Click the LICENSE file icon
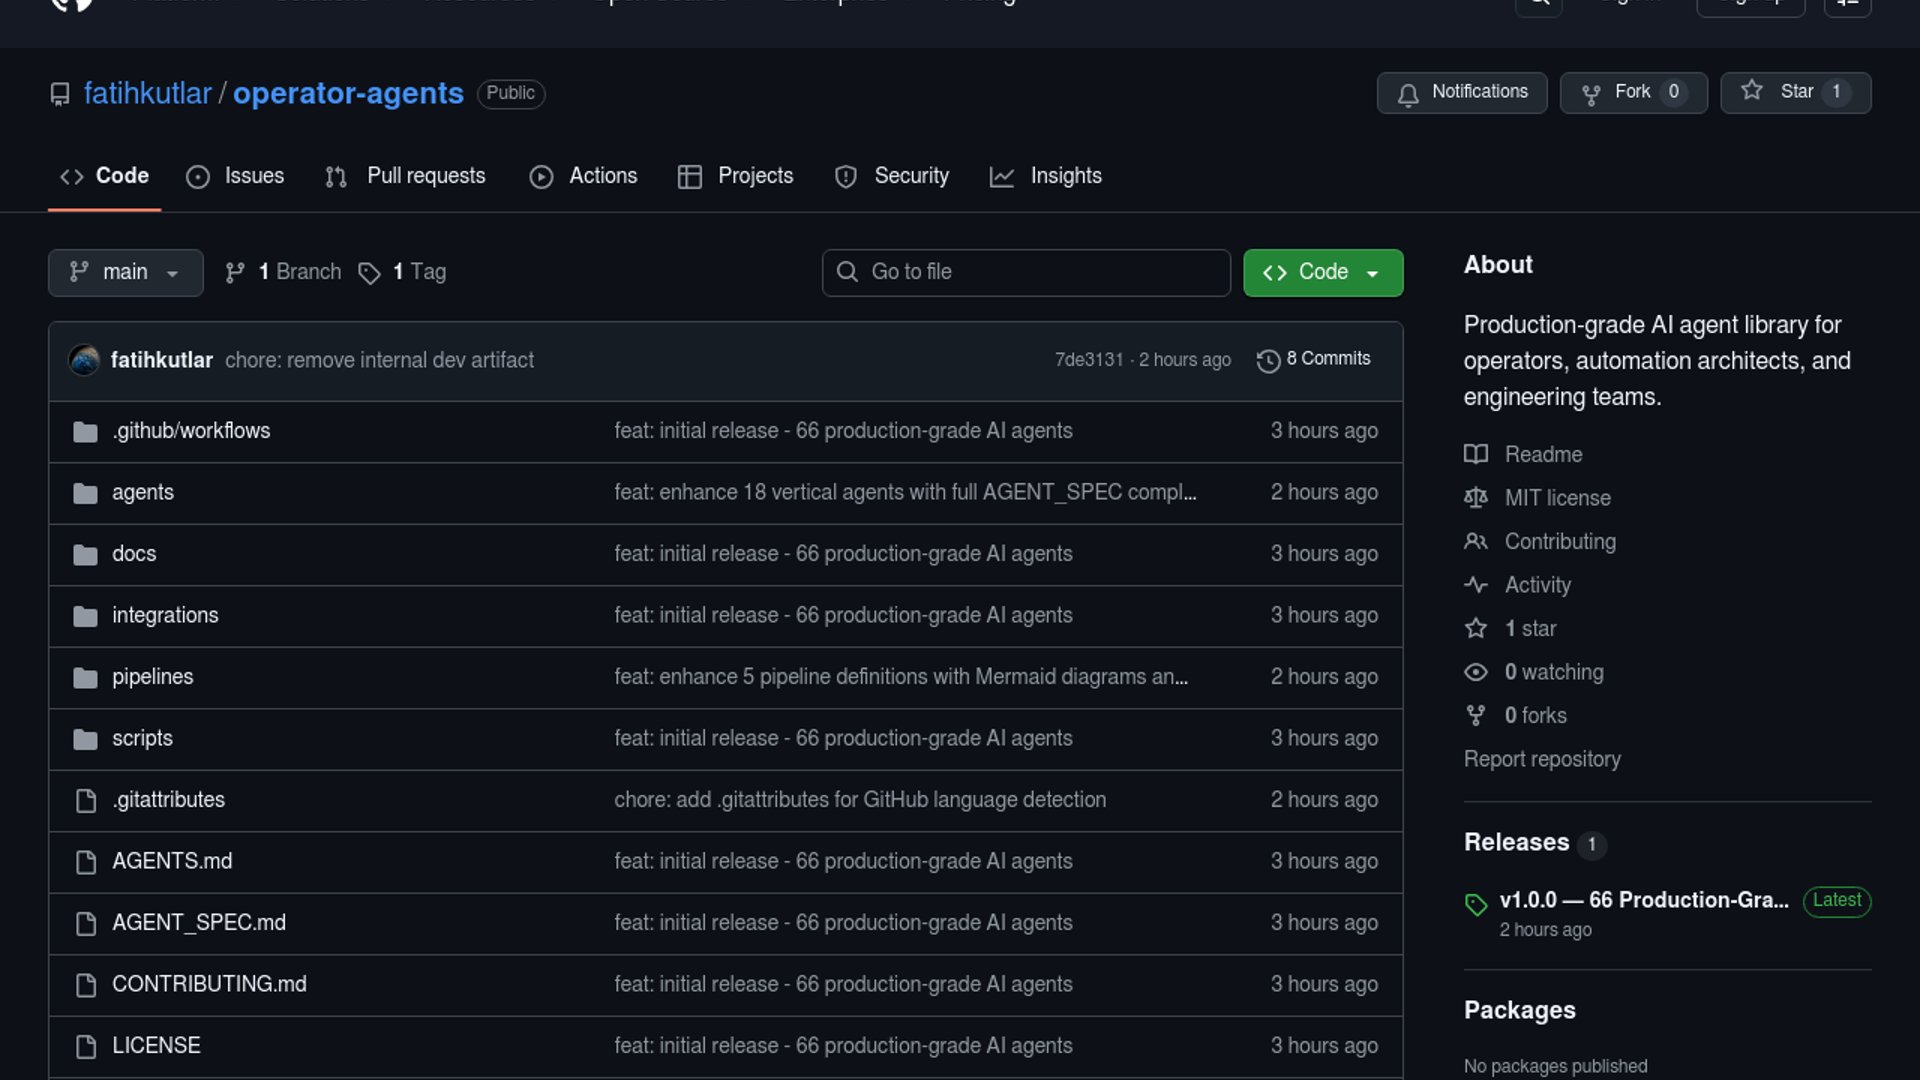The width and height of the screenshot is (1920, 1080). (86, 1046)
